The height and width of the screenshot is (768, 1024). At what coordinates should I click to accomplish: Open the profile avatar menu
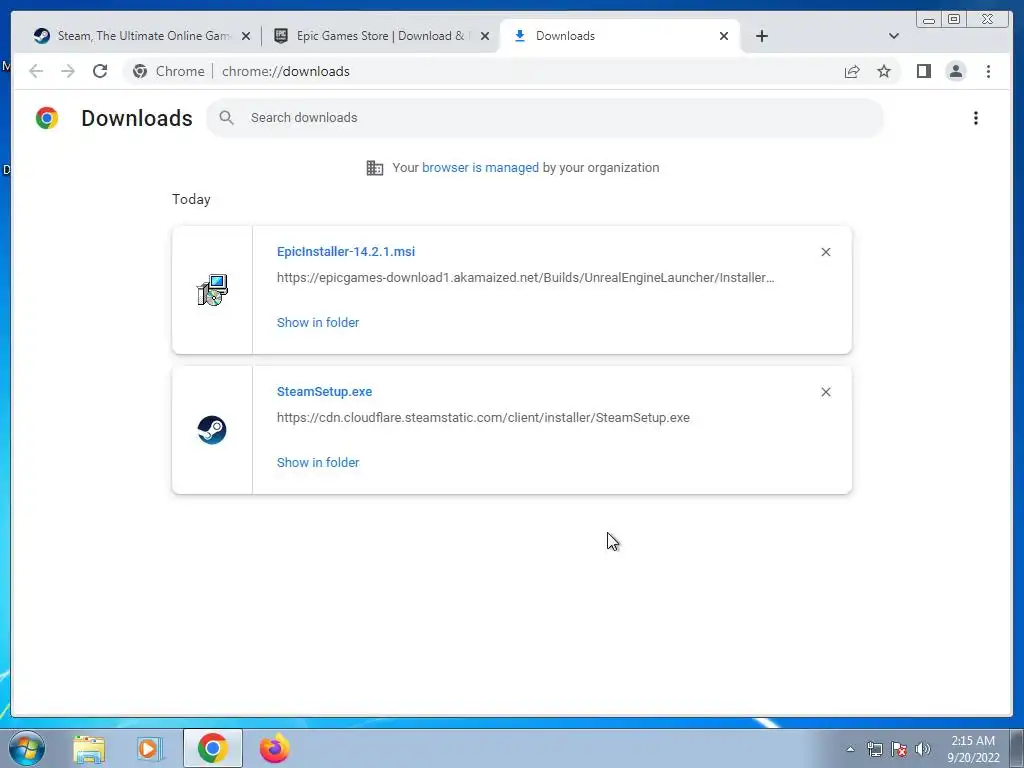[955, 71]
